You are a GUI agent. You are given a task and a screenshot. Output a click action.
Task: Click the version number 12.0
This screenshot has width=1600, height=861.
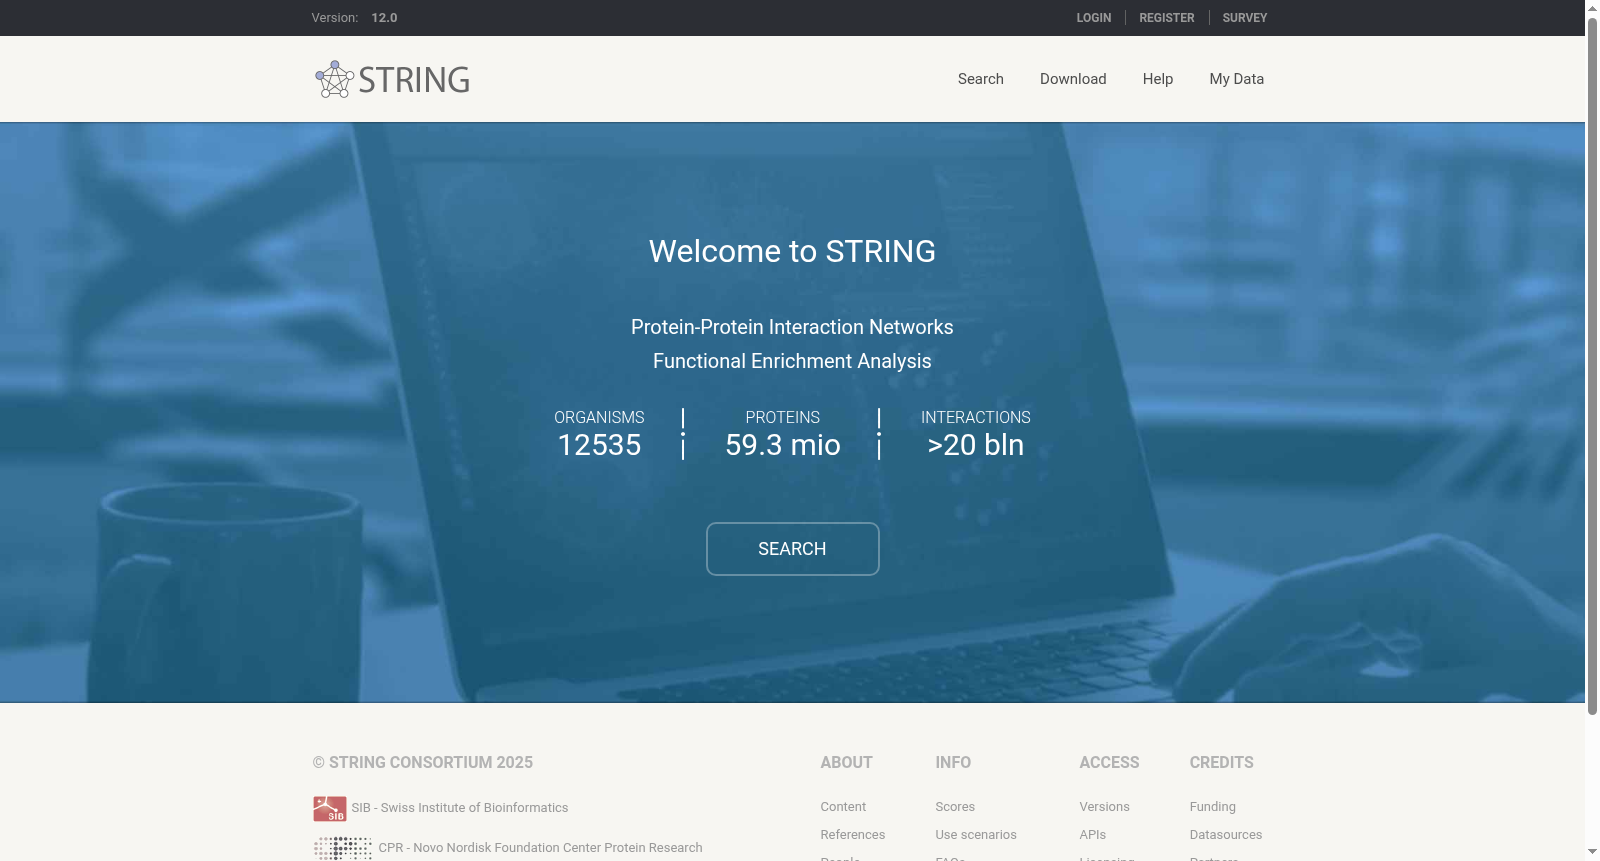pyautogui.click(x=384, y=18)
